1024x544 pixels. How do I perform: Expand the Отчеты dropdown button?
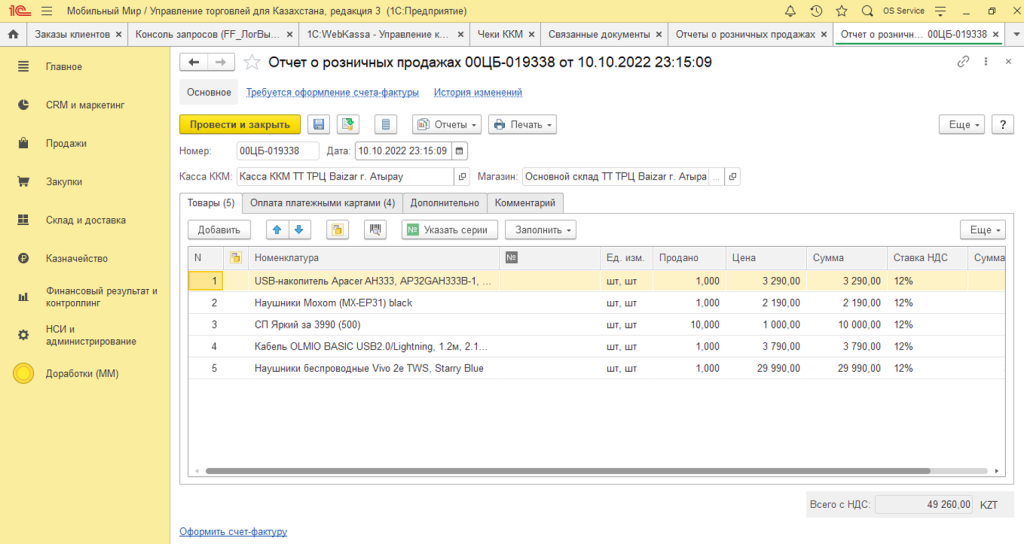pyautogui.click(x=447, y=124)
